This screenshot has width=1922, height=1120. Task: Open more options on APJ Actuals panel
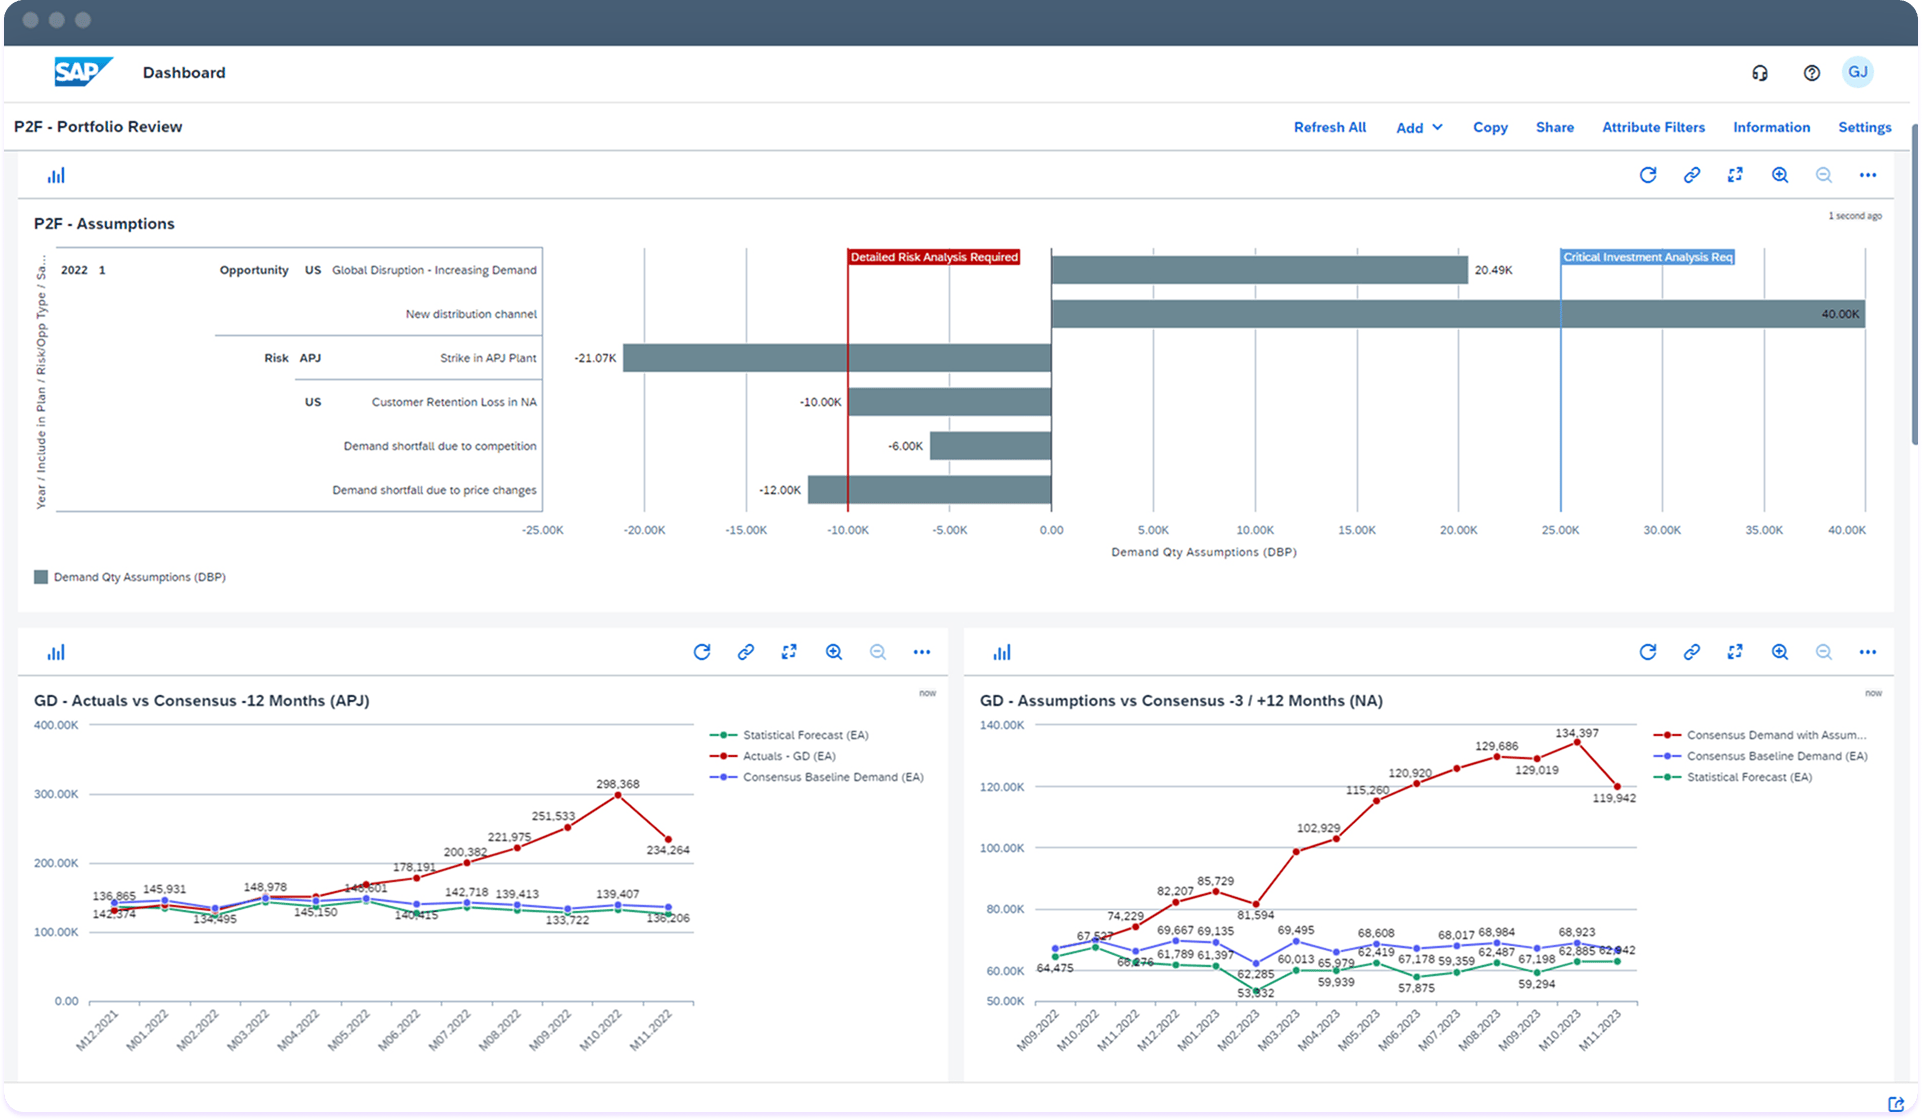[x=921, y=652]
